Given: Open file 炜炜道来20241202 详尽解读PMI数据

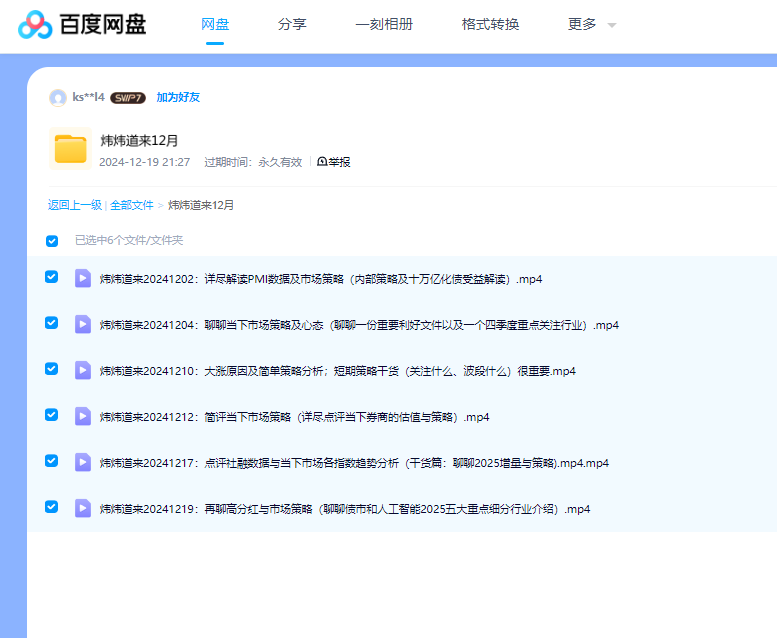Looking at the screenshot, I should point(321,279).
